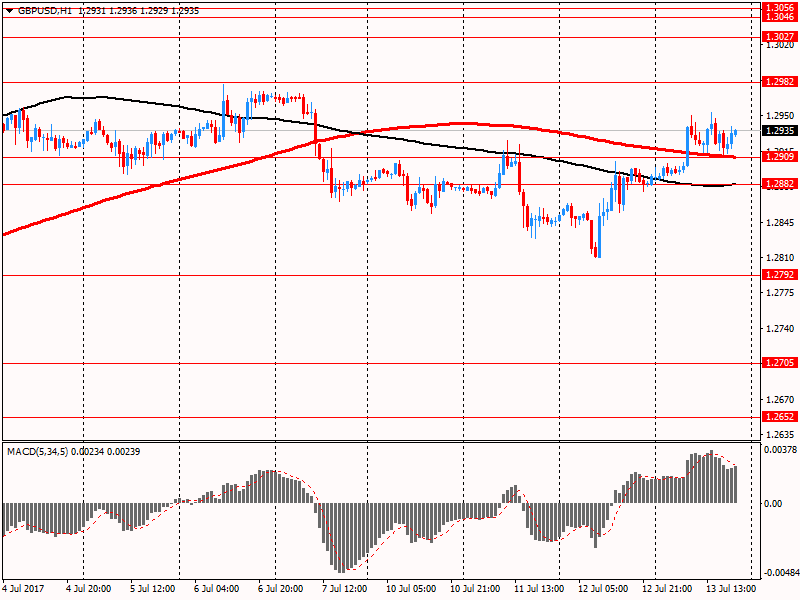
Task: Click the 11 Jul 13:00 time label
Action: click(x=539, y=589)
